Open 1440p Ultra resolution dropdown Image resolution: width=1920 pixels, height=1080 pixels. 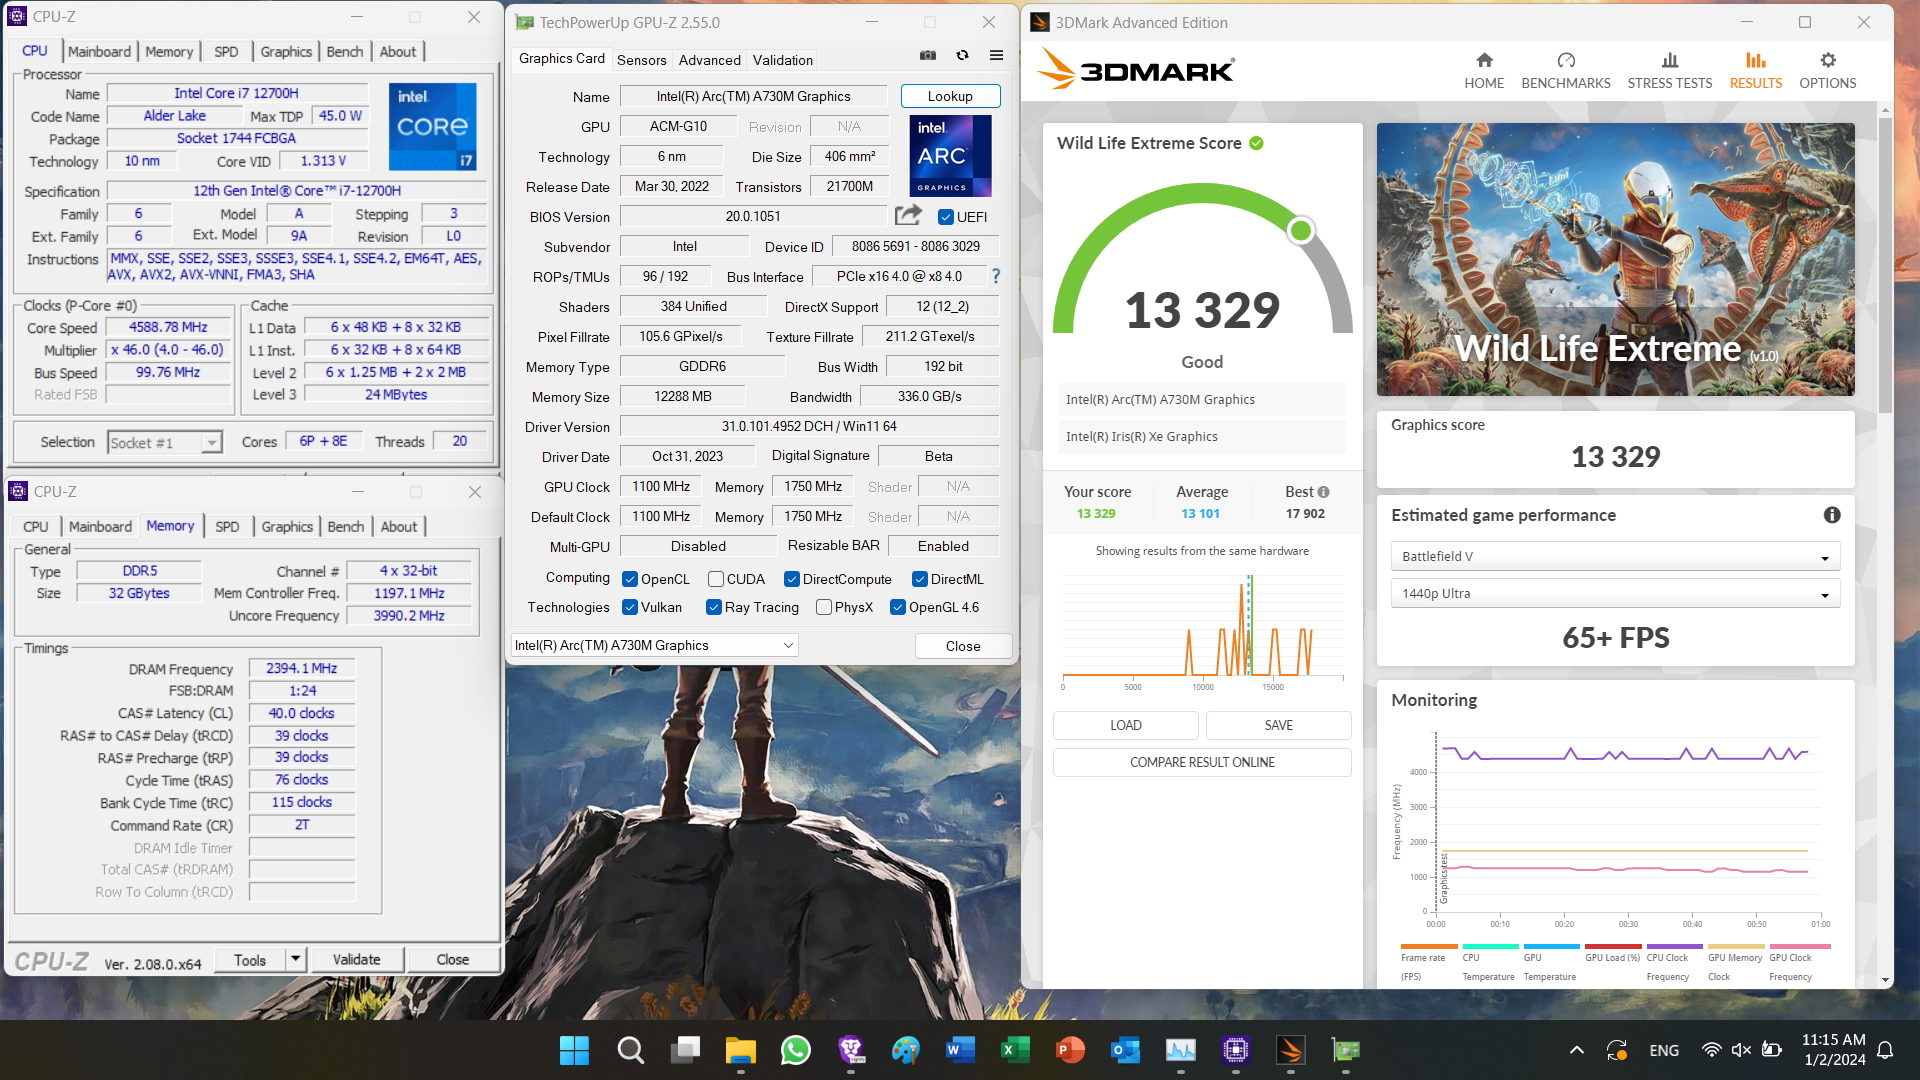(x=1615, y=593)
